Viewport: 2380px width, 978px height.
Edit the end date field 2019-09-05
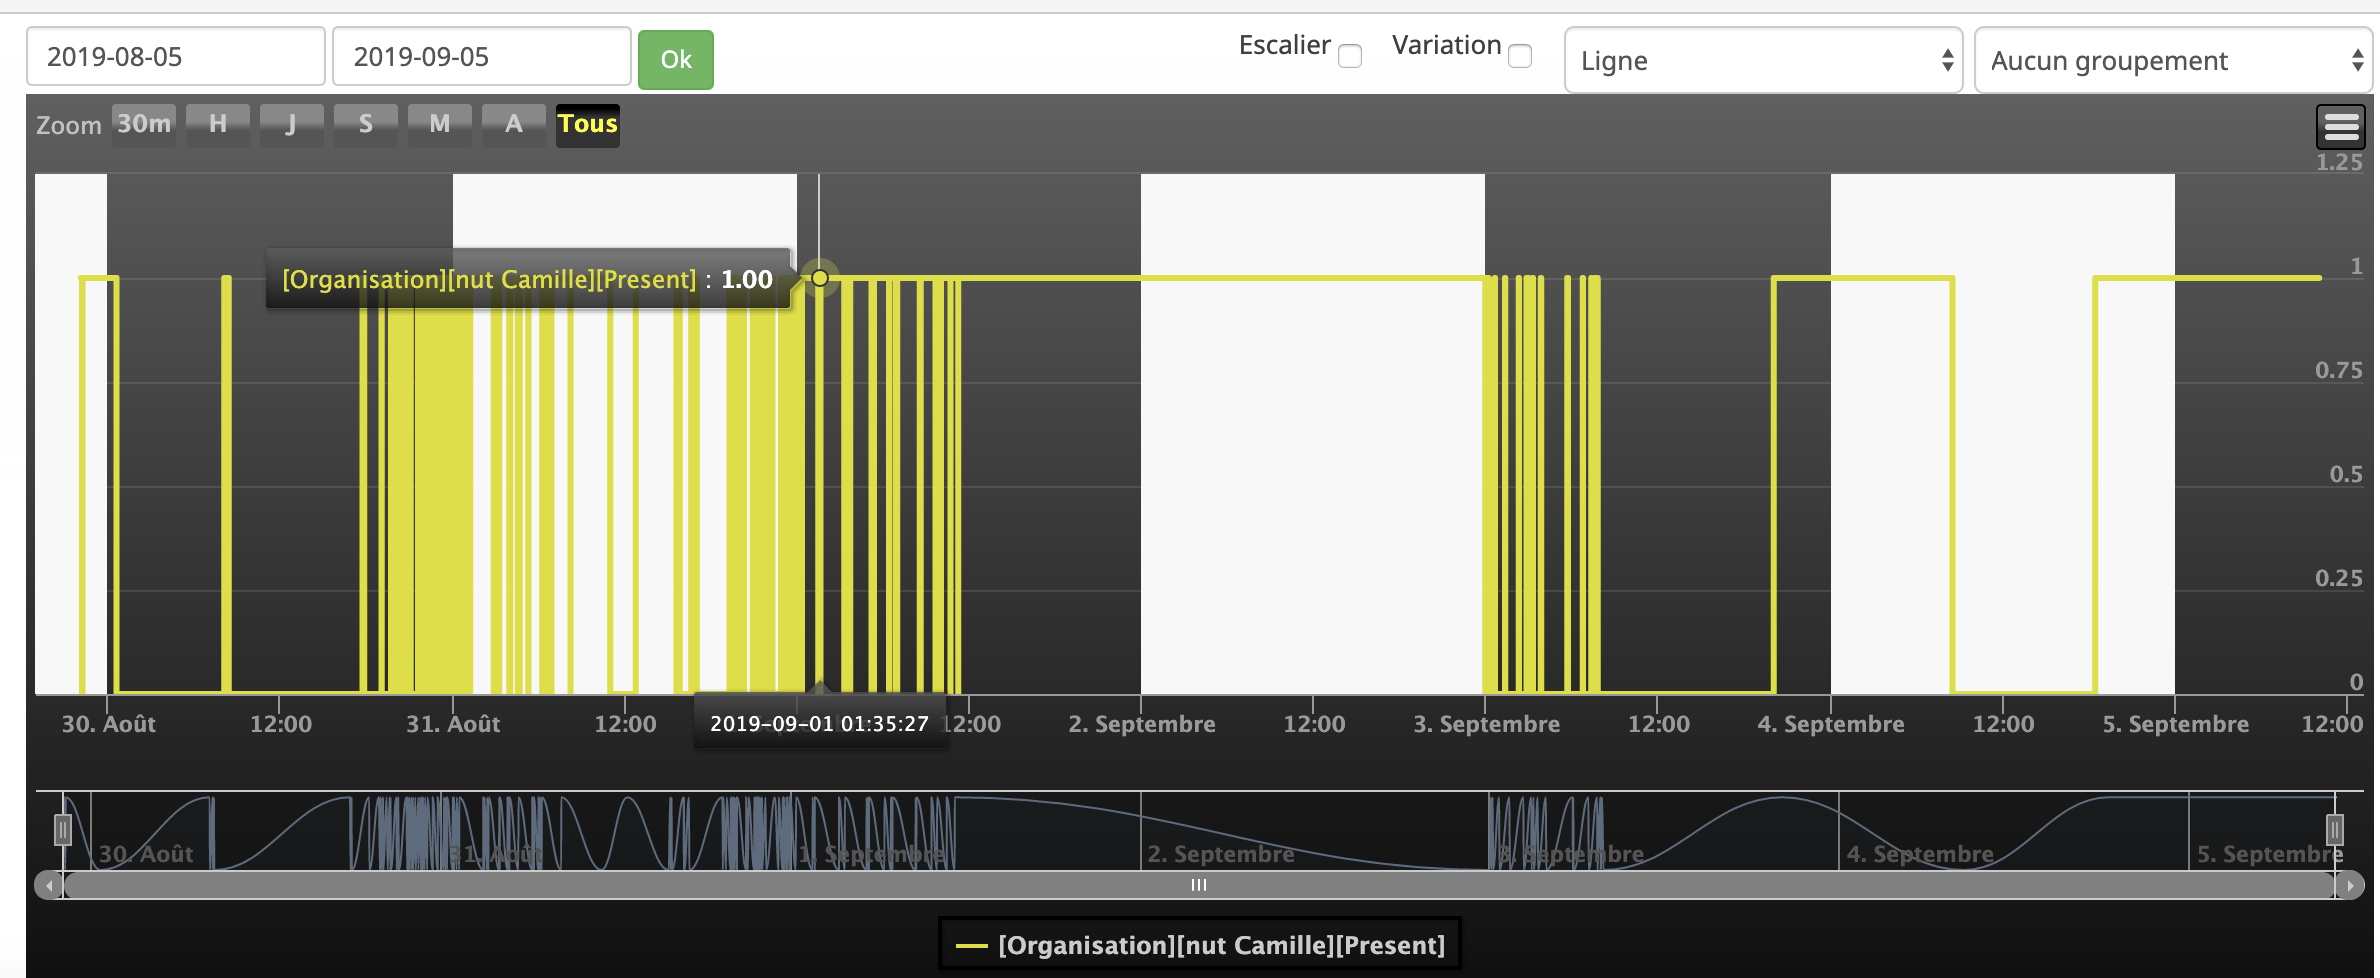pyautogui.click(x=481, y=57)
